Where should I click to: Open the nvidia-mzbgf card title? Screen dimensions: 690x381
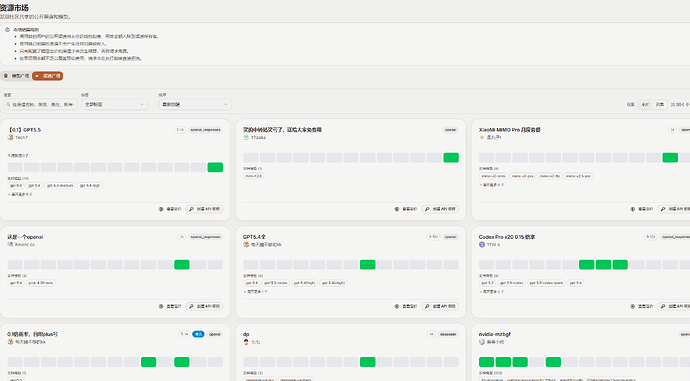(495, 334)
